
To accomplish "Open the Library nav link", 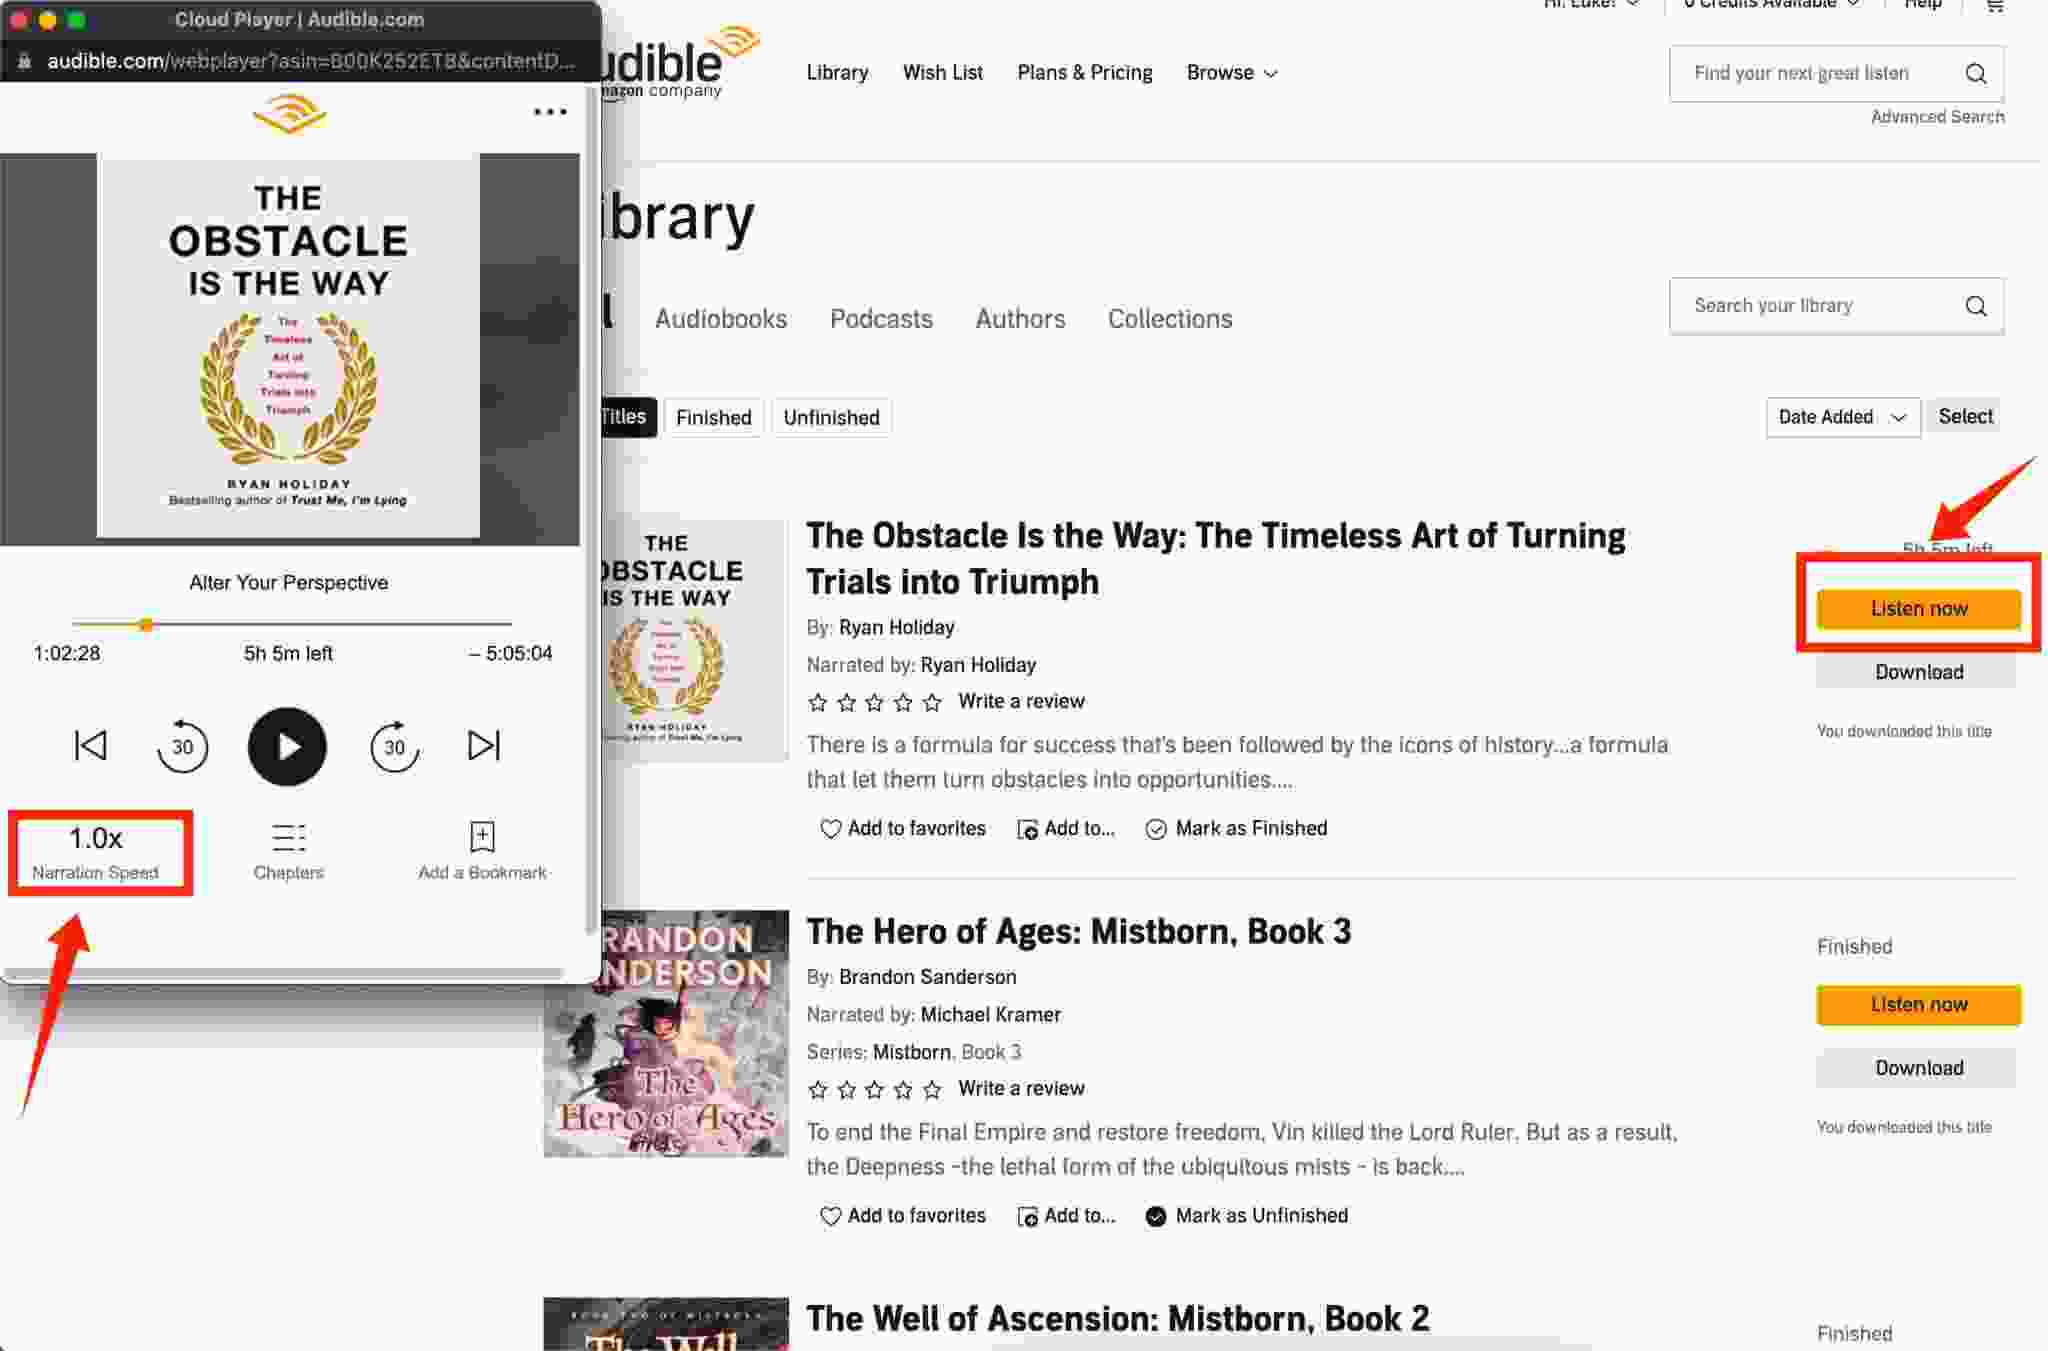I will coord(837,73).
